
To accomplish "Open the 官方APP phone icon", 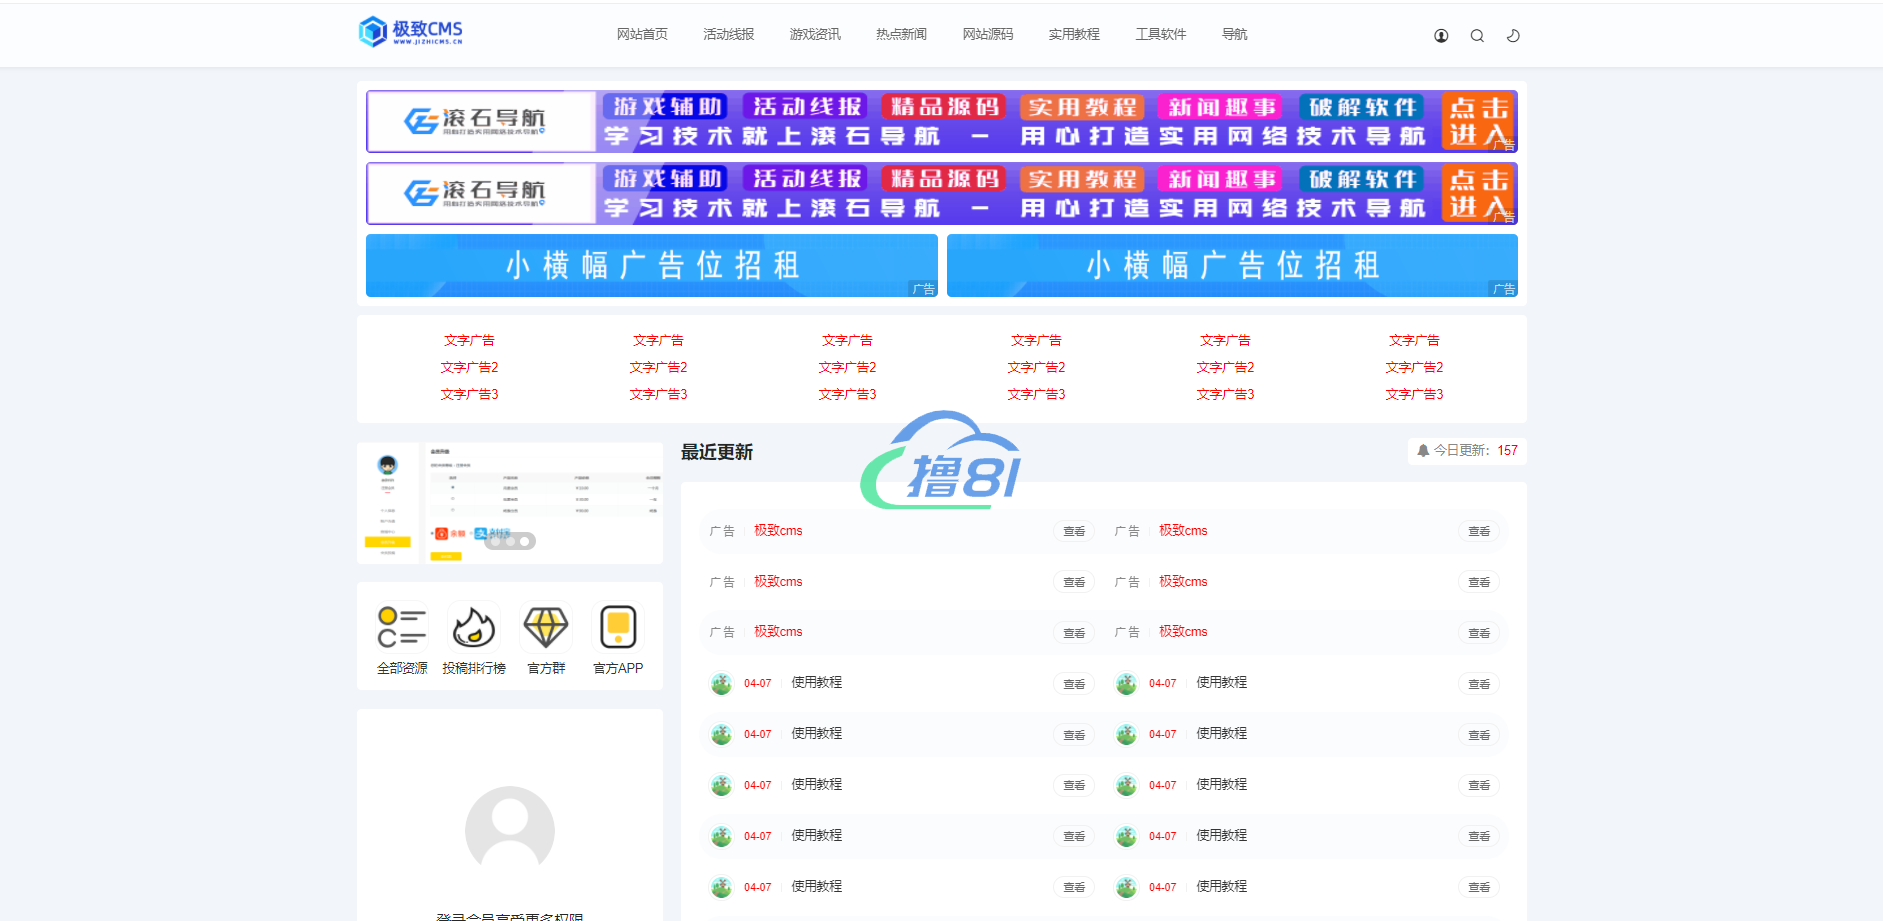I will click(618, 627).
